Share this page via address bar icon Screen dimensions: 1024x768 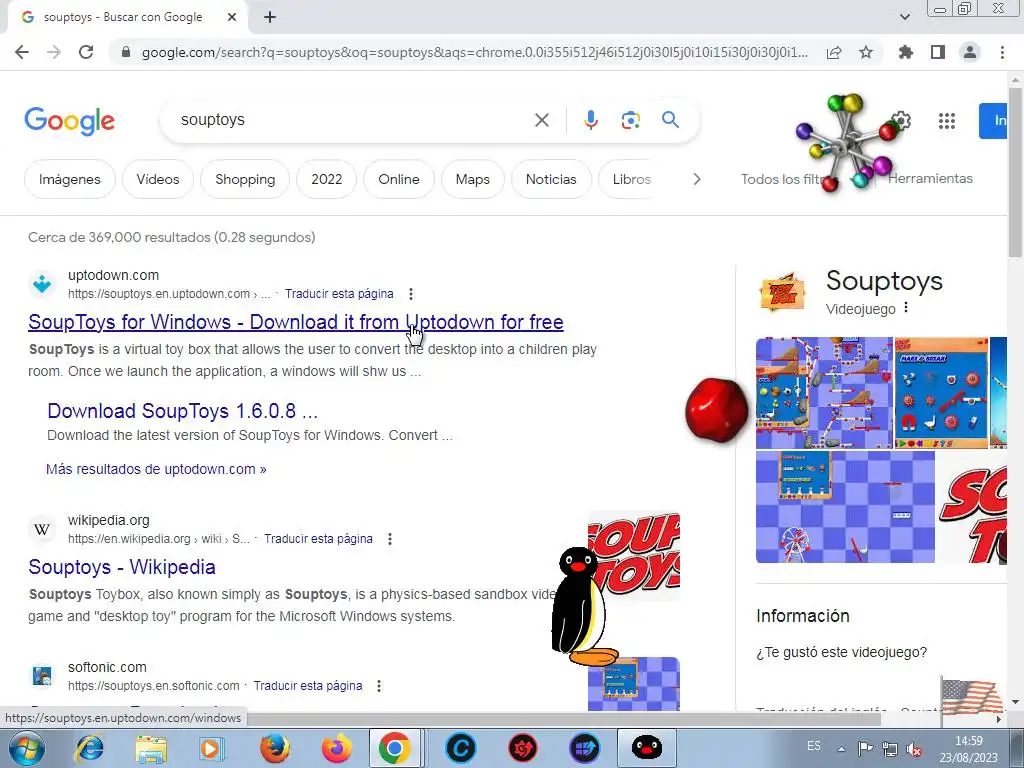834,52
